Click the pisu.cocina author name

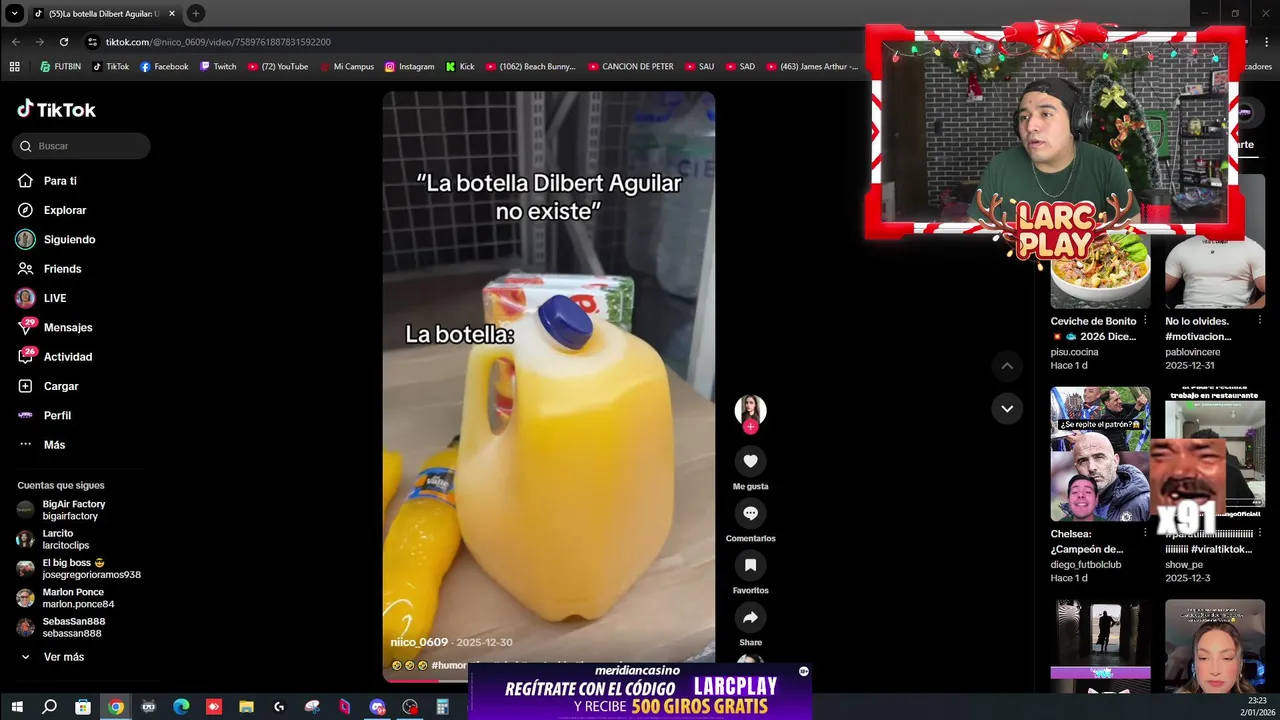[1074, 352]
